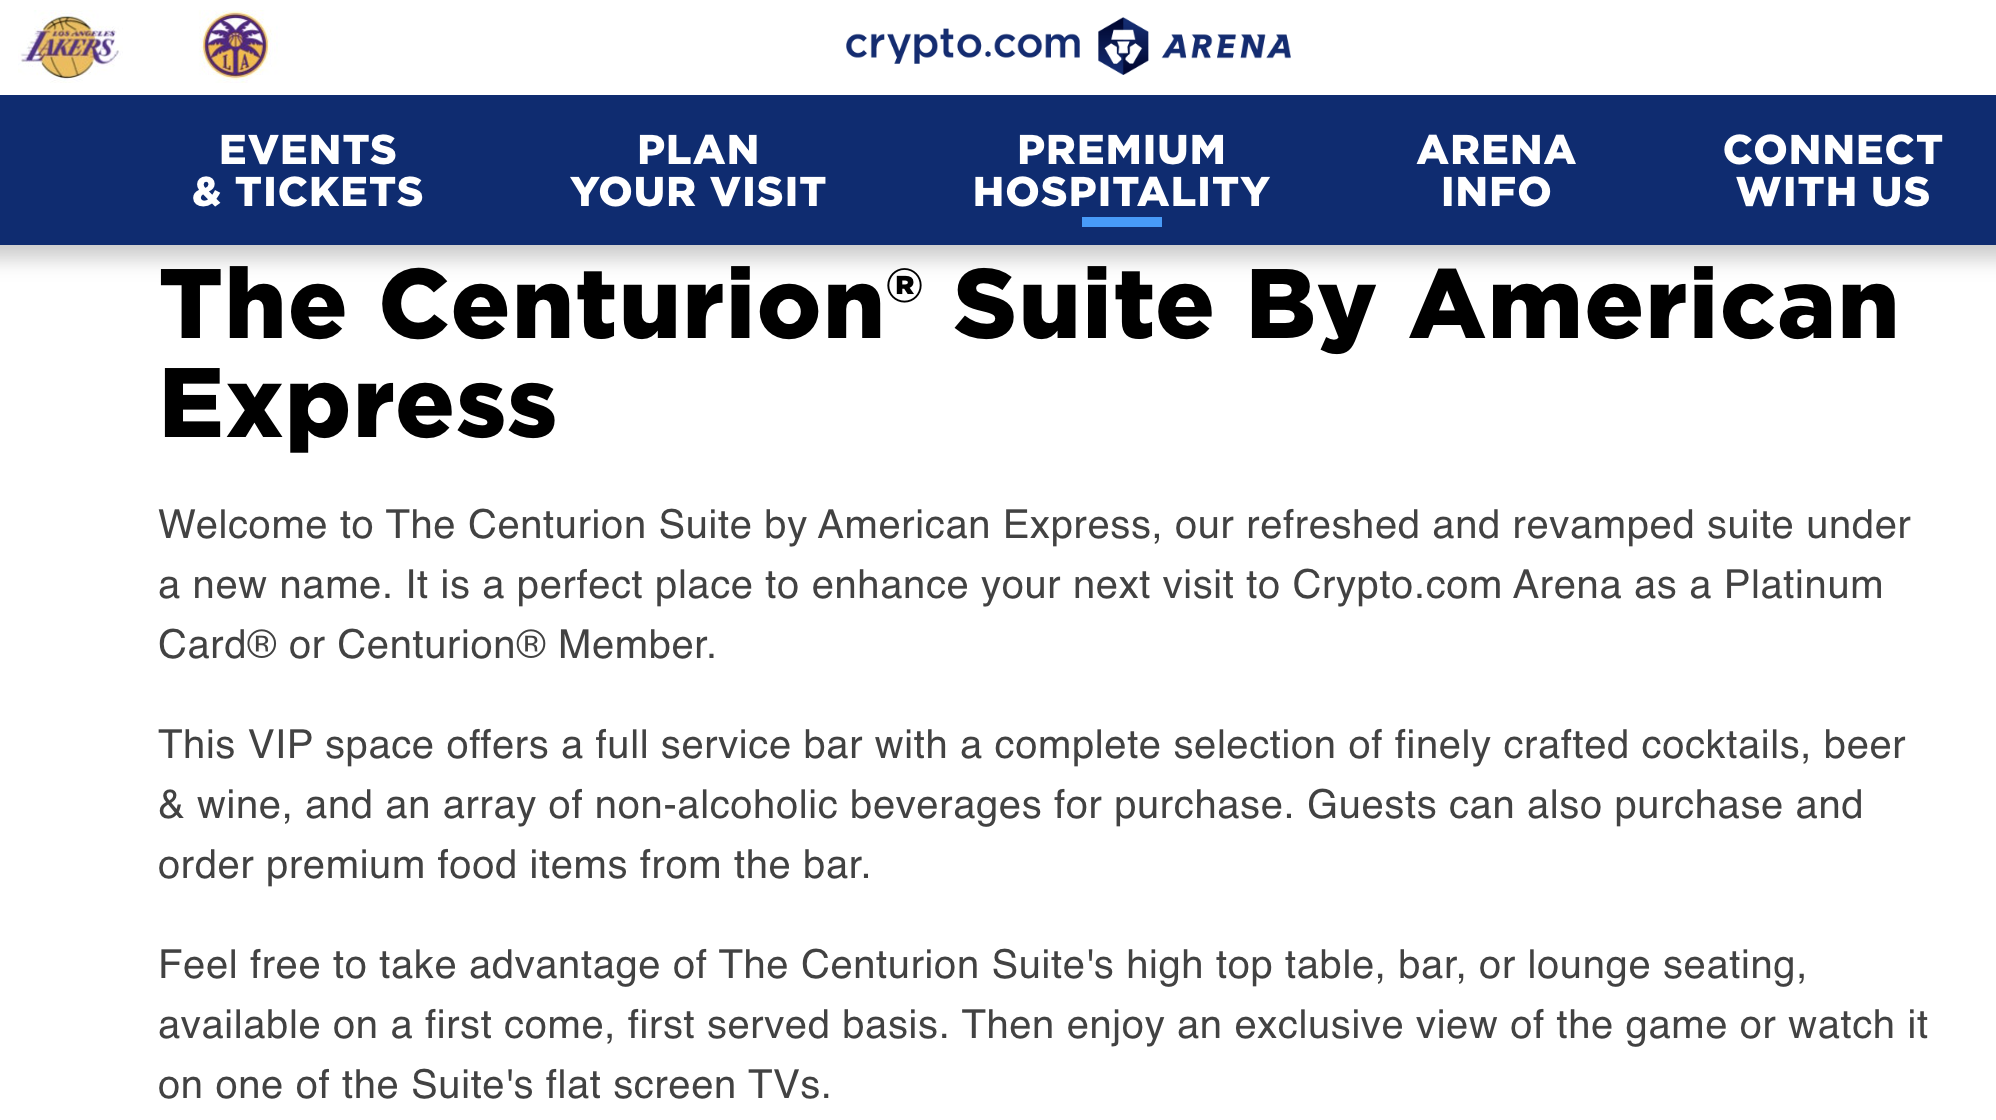Click PLAN YOUR VISIT navigation link
Image resolution: width=1996 pixels, height=1120 pixels.
[697, 170]
